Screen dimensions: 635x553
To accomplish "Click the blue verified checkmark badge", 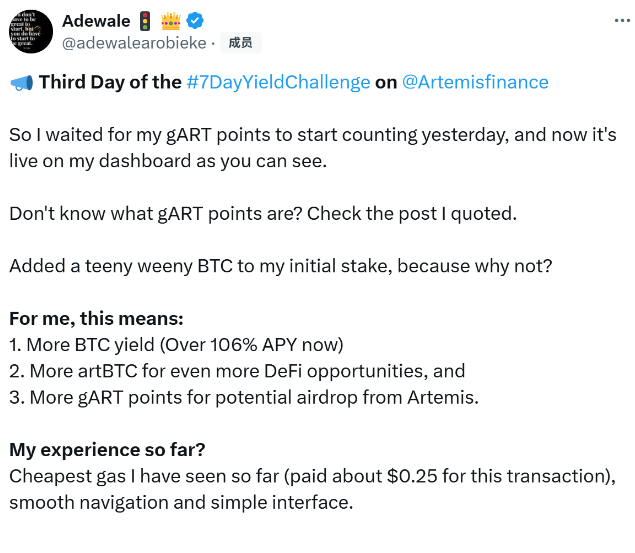I will (195, 21).
